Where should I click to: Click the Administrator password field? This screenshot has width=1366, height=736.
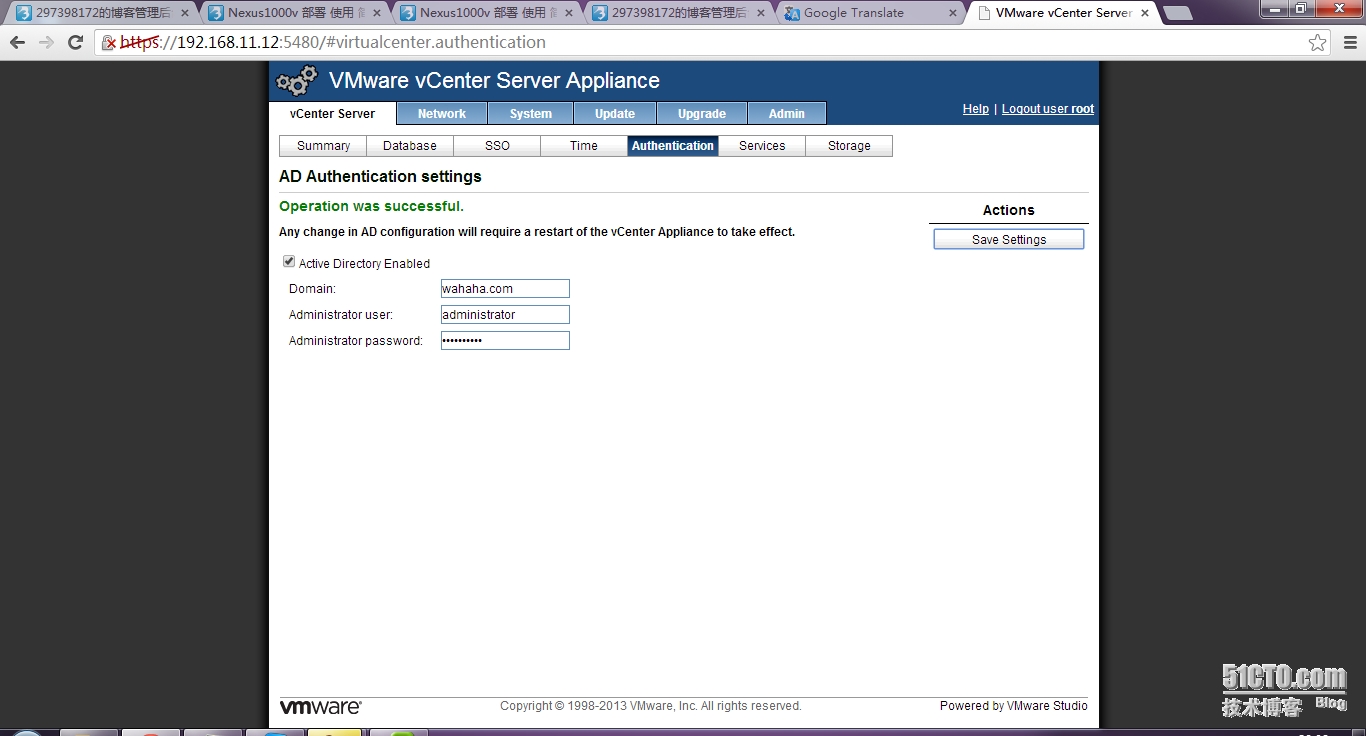click(505, 341)
